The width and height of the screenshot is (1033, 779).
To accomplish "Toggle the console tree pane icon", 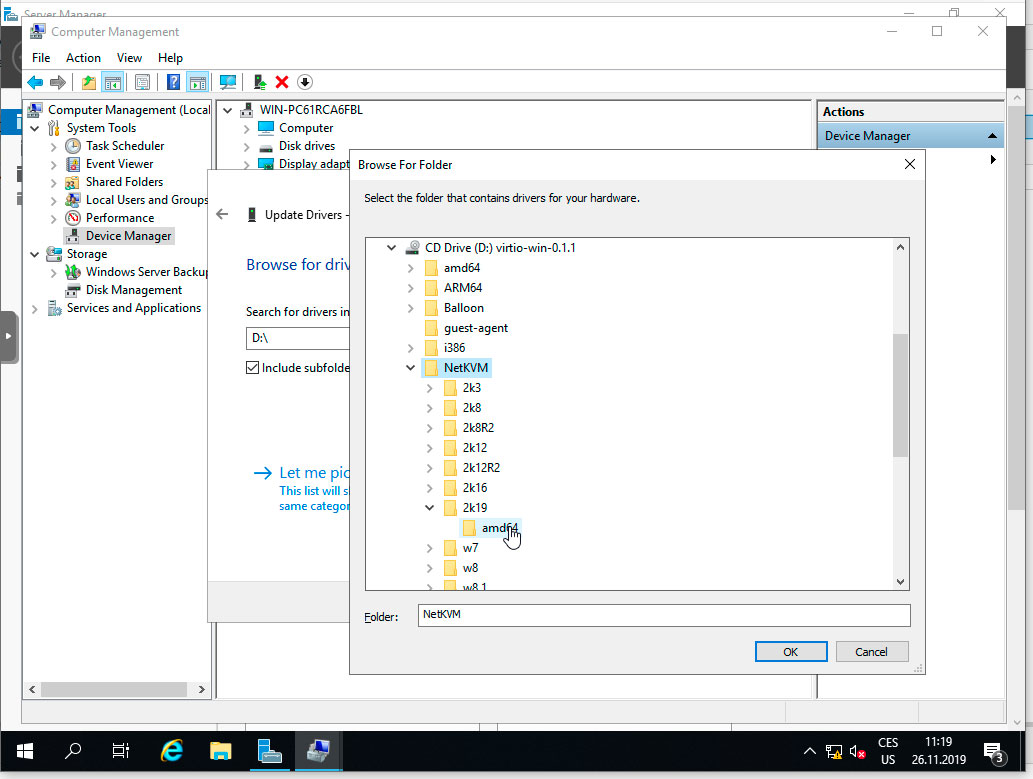I will pos(111,81).
